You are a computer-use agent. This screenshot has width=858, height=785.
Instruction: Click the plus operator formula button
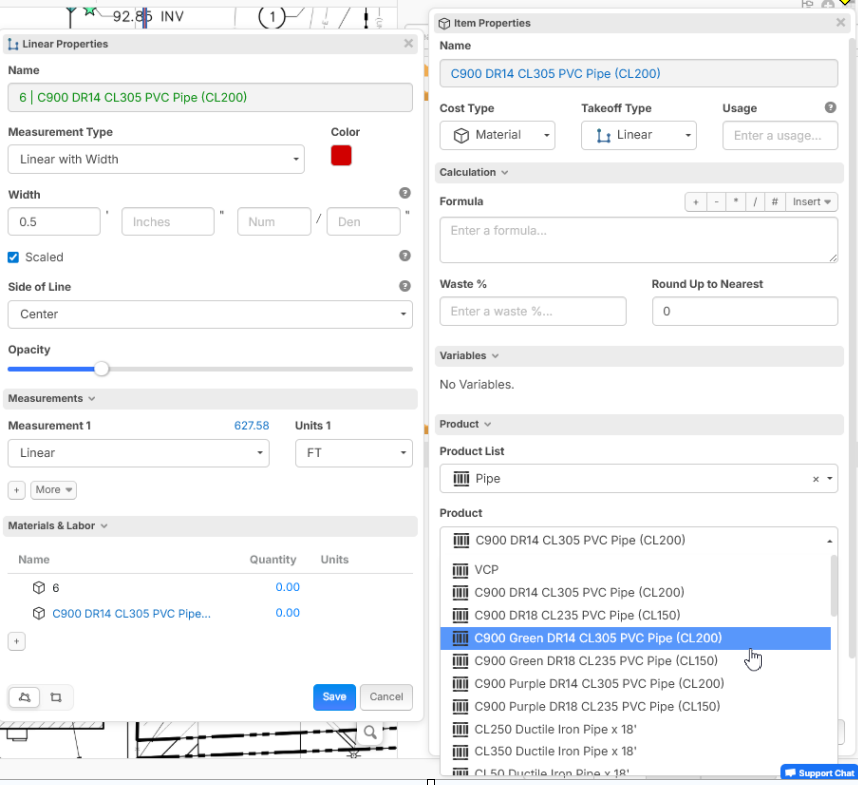(x=695, y=202)
